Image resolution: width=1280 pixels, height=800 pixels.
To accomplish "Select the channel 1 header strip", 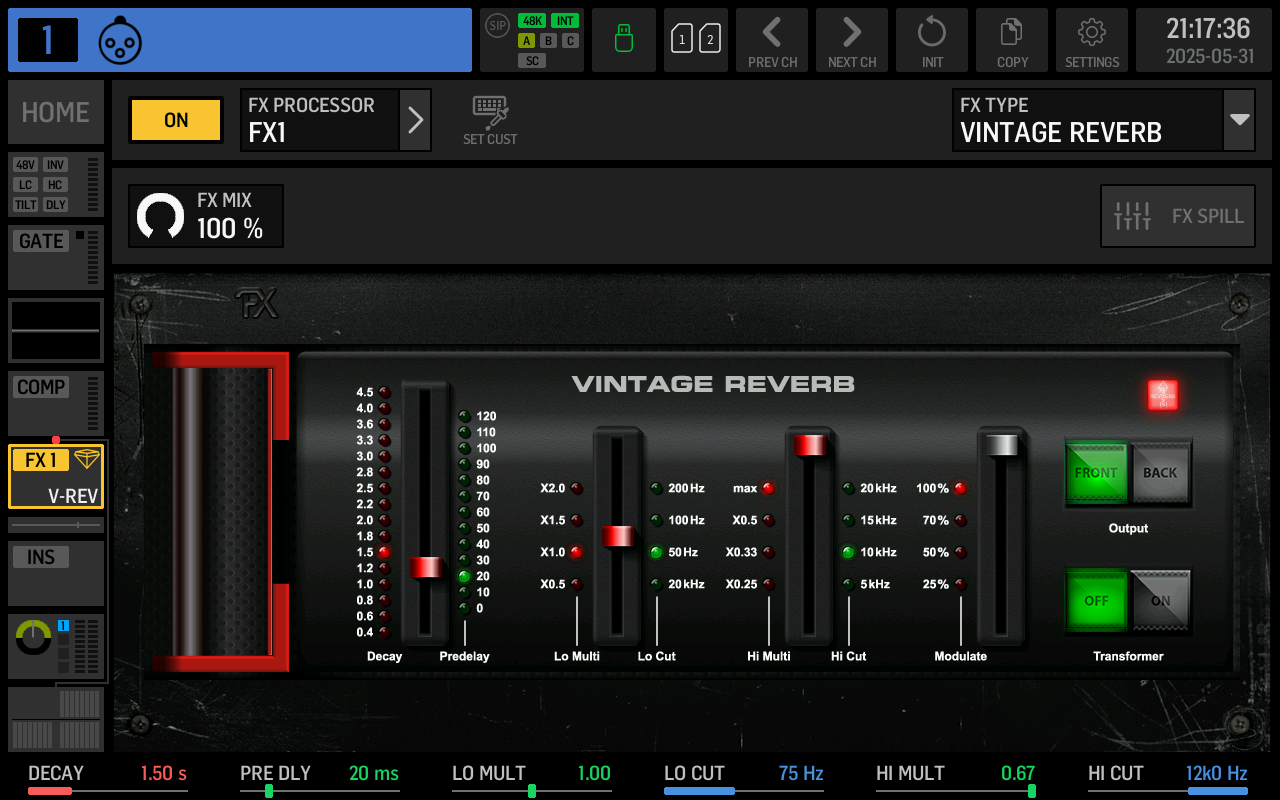I will (x=240, y=40).
